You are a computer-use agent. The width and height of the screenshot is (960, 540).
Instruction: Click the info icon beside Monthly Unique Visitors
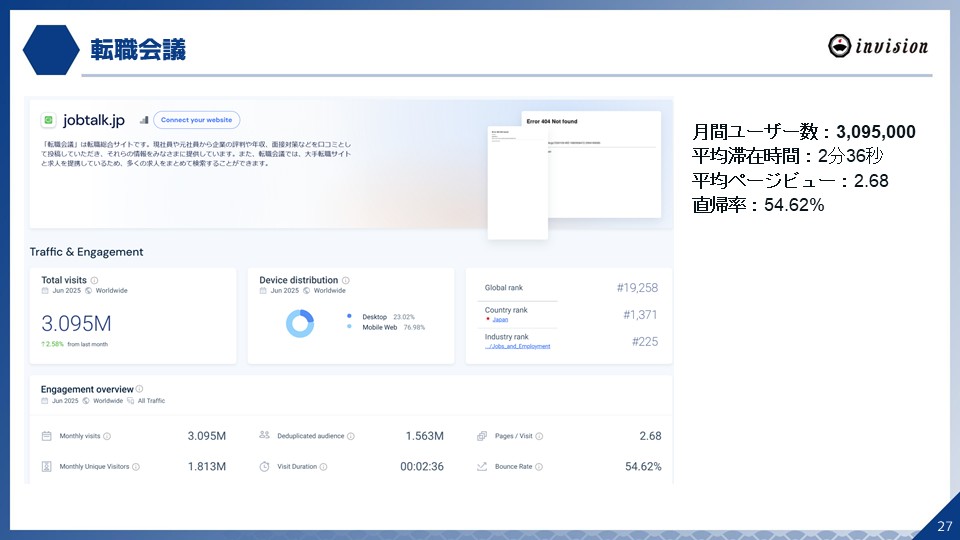(136, 467)
